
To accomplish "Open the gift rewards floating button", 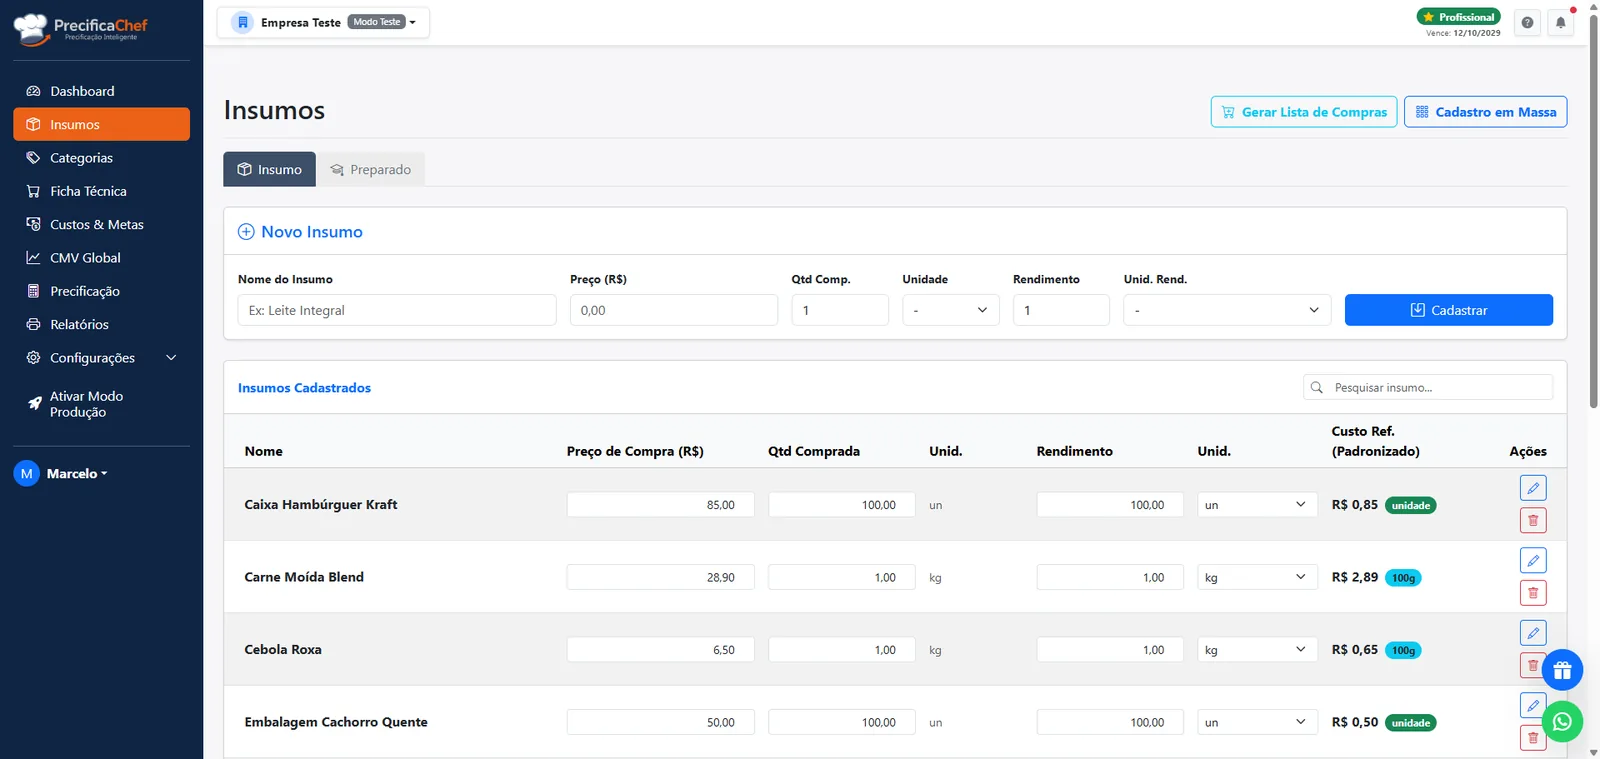I will pos(1562,670).
